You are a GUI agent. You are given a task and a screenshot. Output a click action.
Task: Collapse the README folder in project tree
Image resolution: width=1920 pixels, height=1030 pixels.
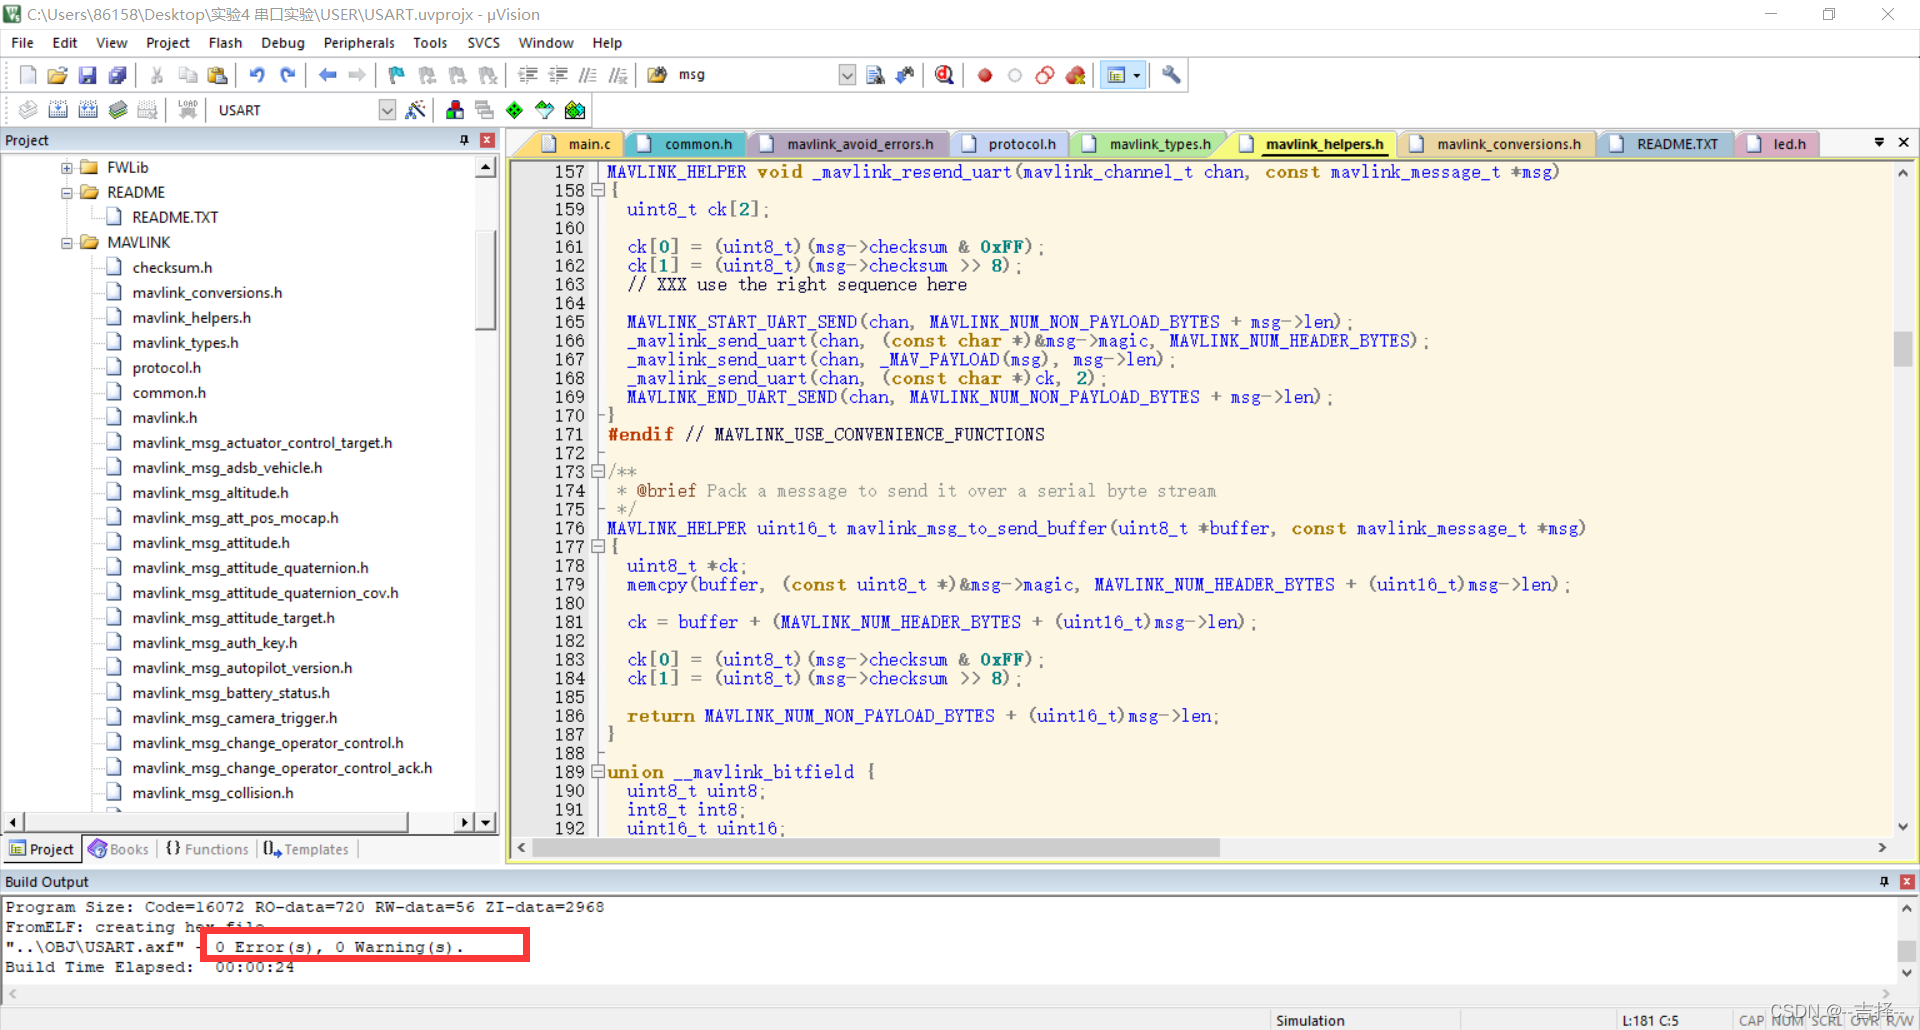coord(67,193)
